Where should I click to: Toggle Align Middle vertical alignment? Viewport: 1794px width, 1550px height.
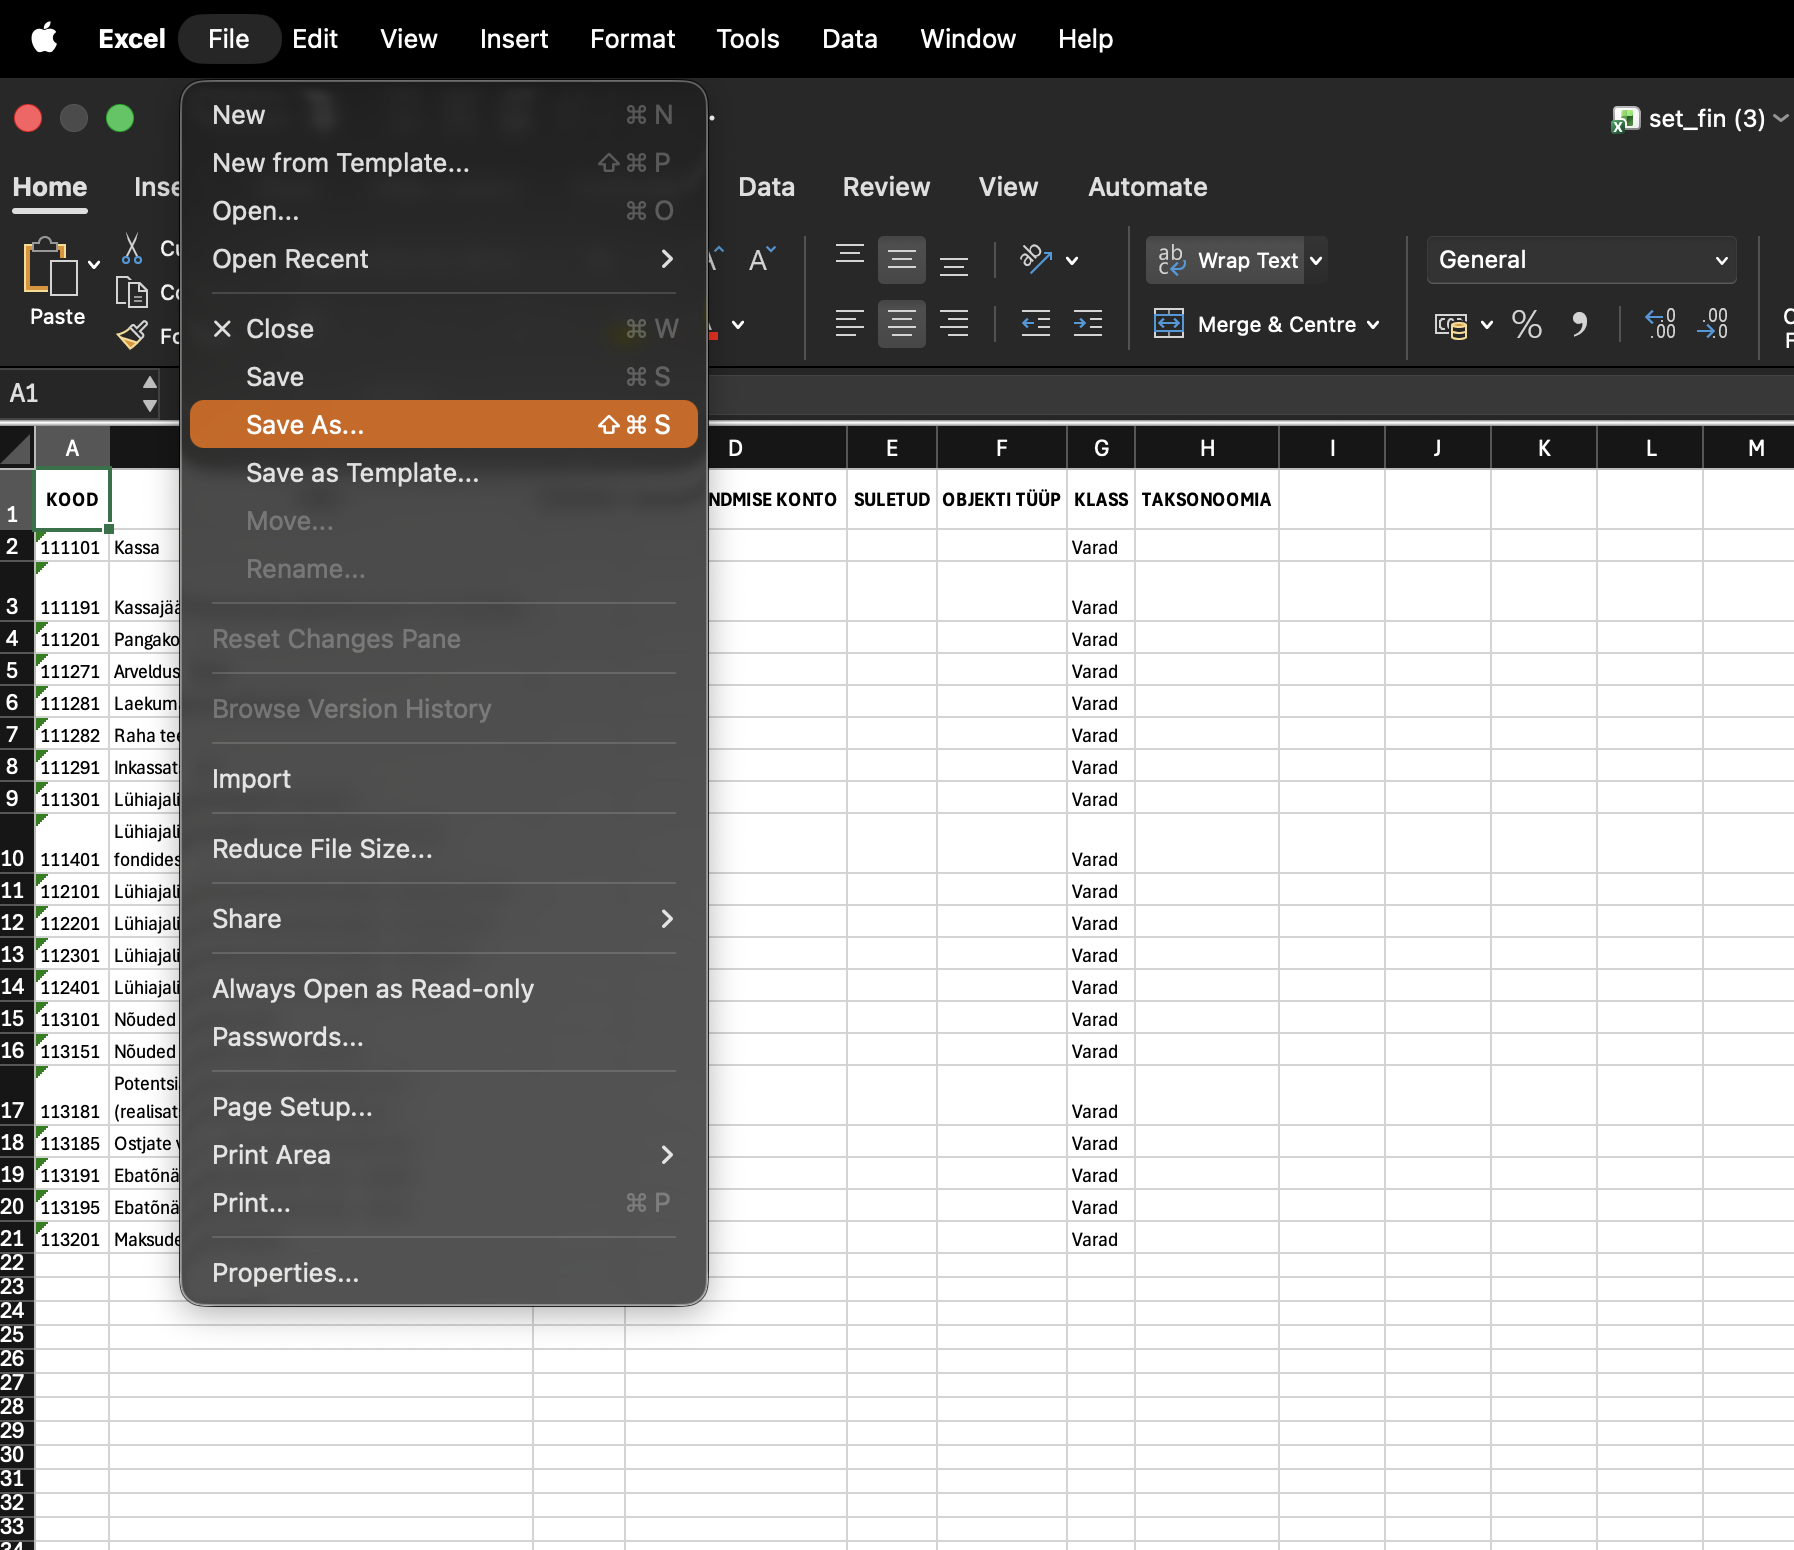901,260
